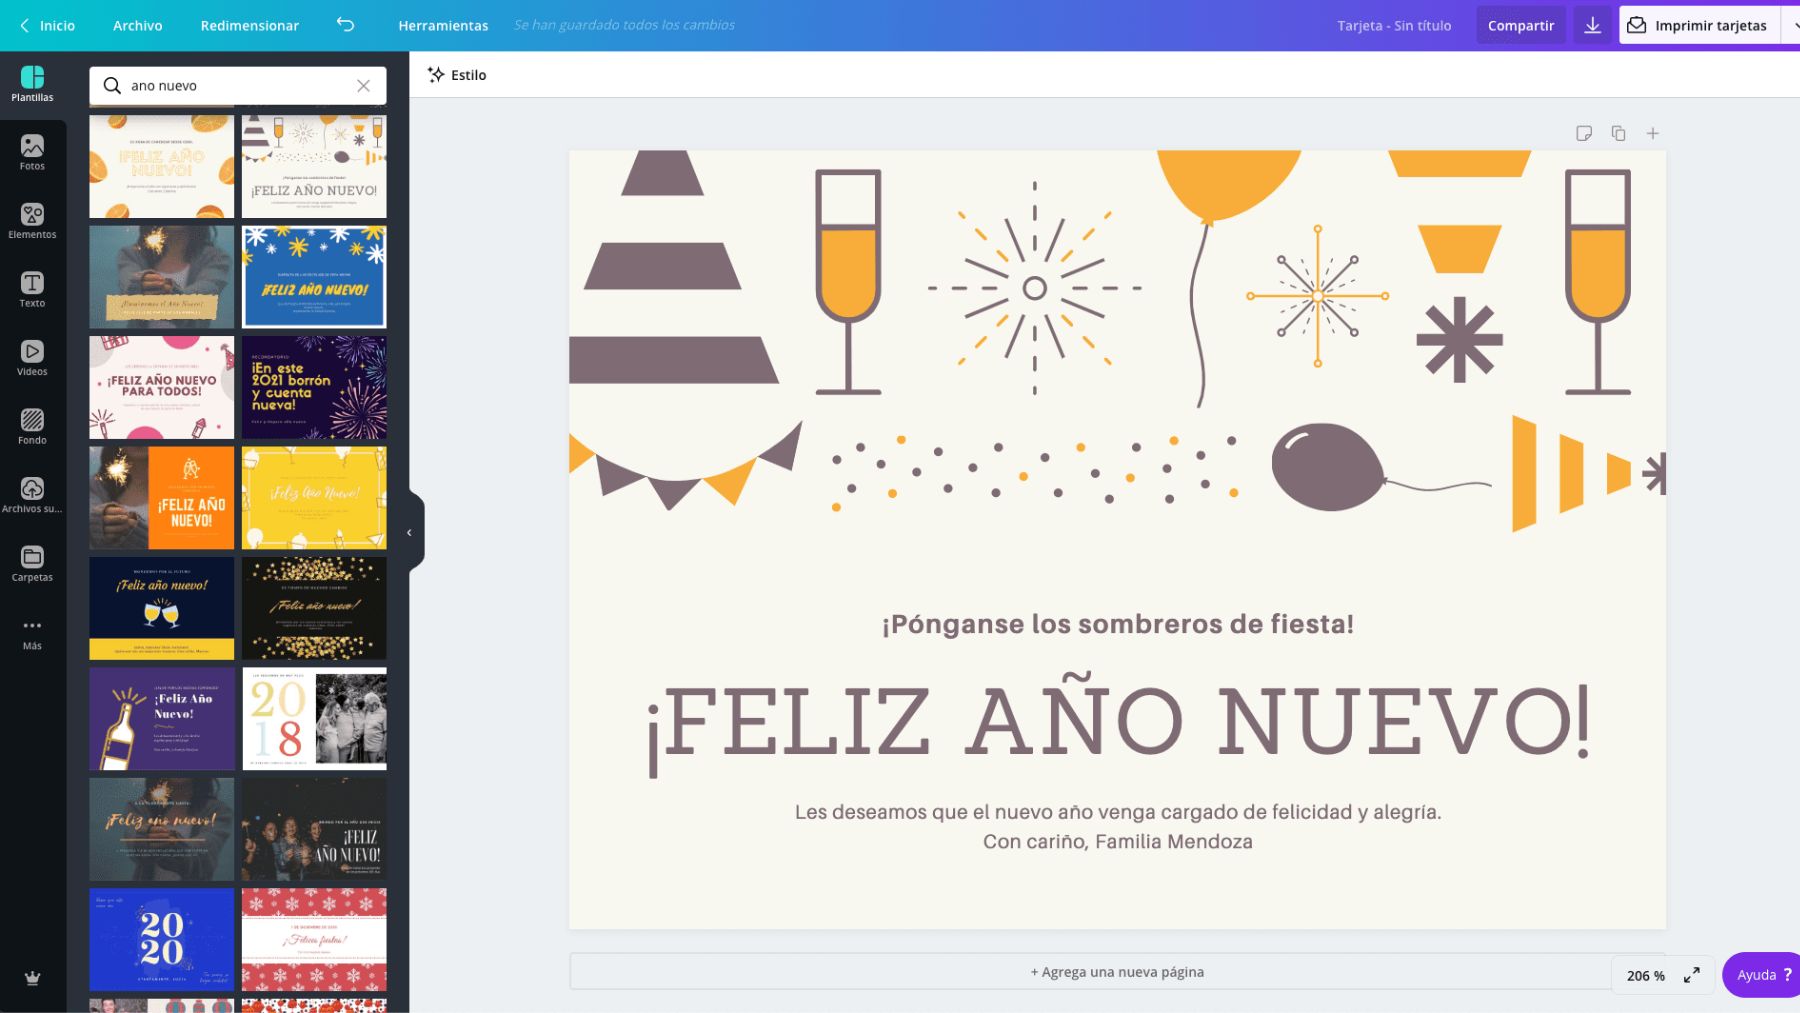
Task: Add notes to the page
Action: tap(1584, 133)
